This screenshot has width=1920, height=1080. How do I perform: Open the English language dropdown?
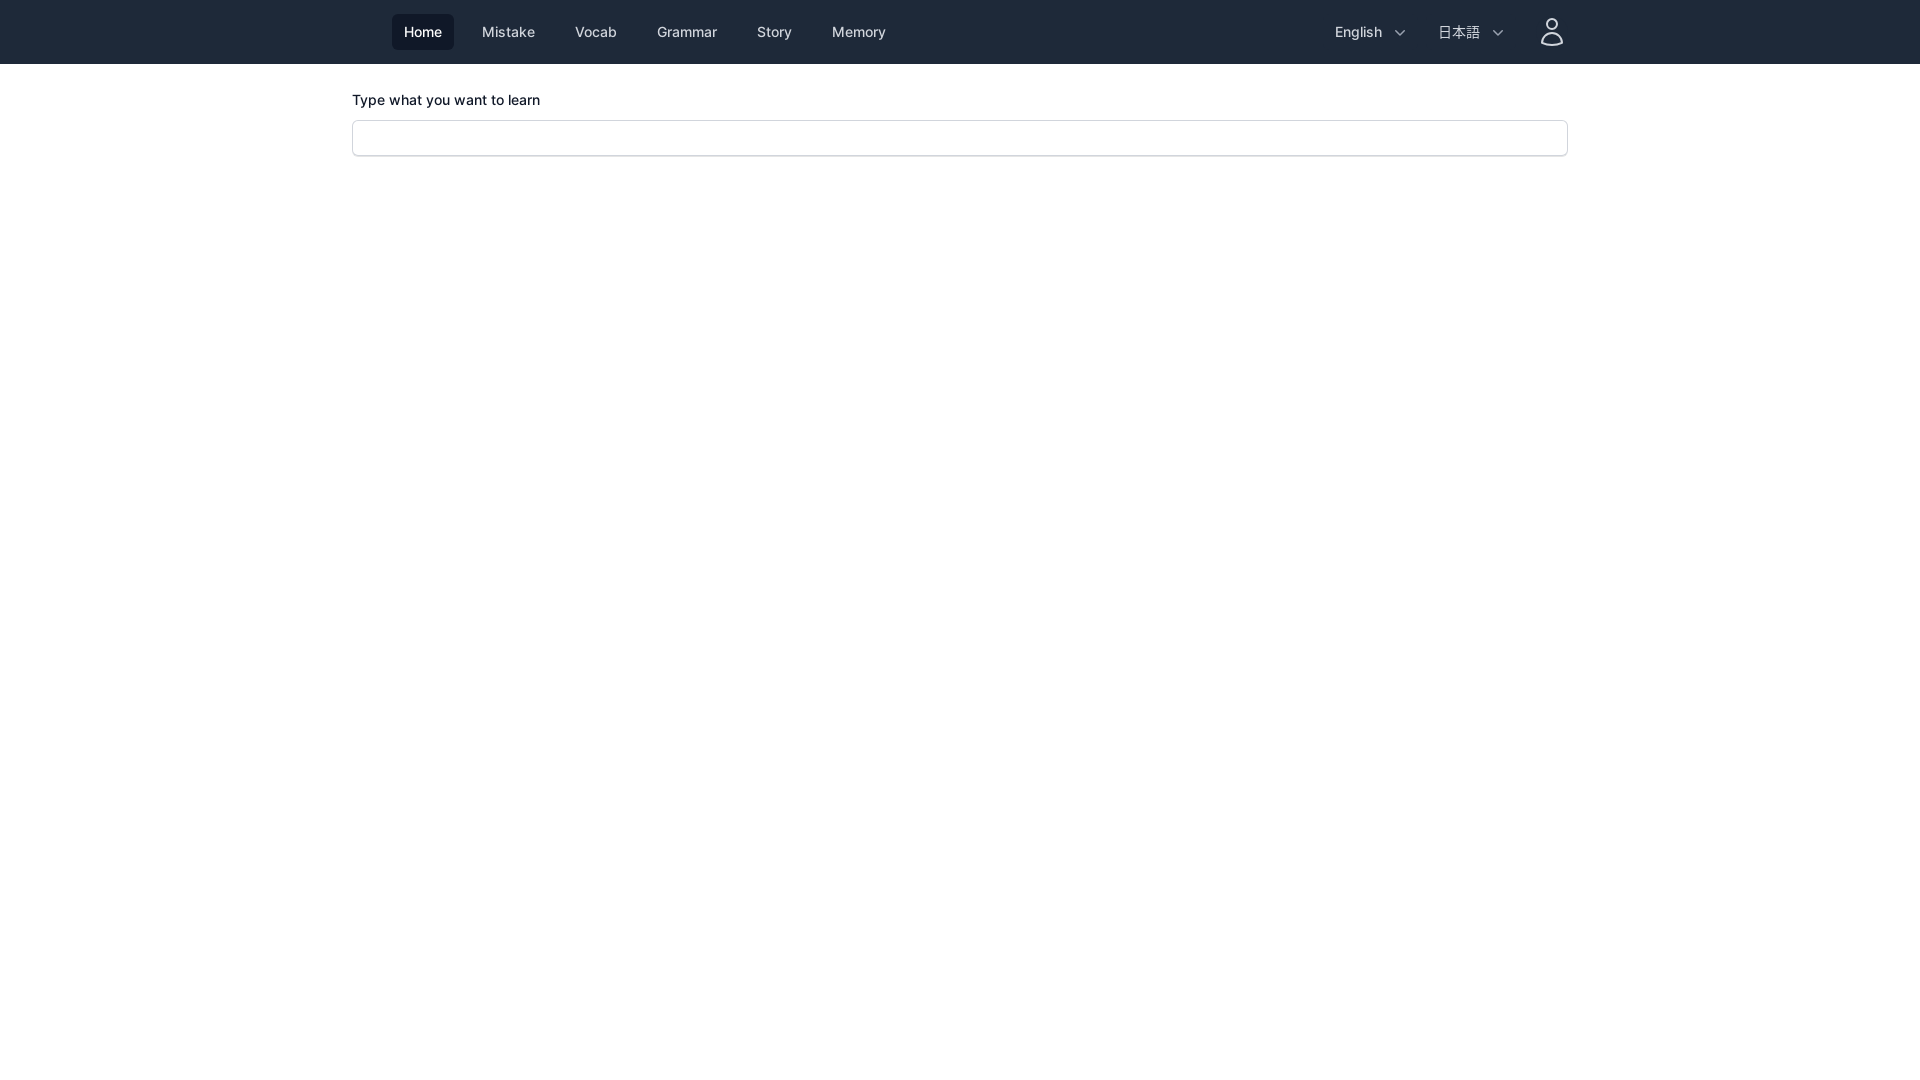[1369, 32]
